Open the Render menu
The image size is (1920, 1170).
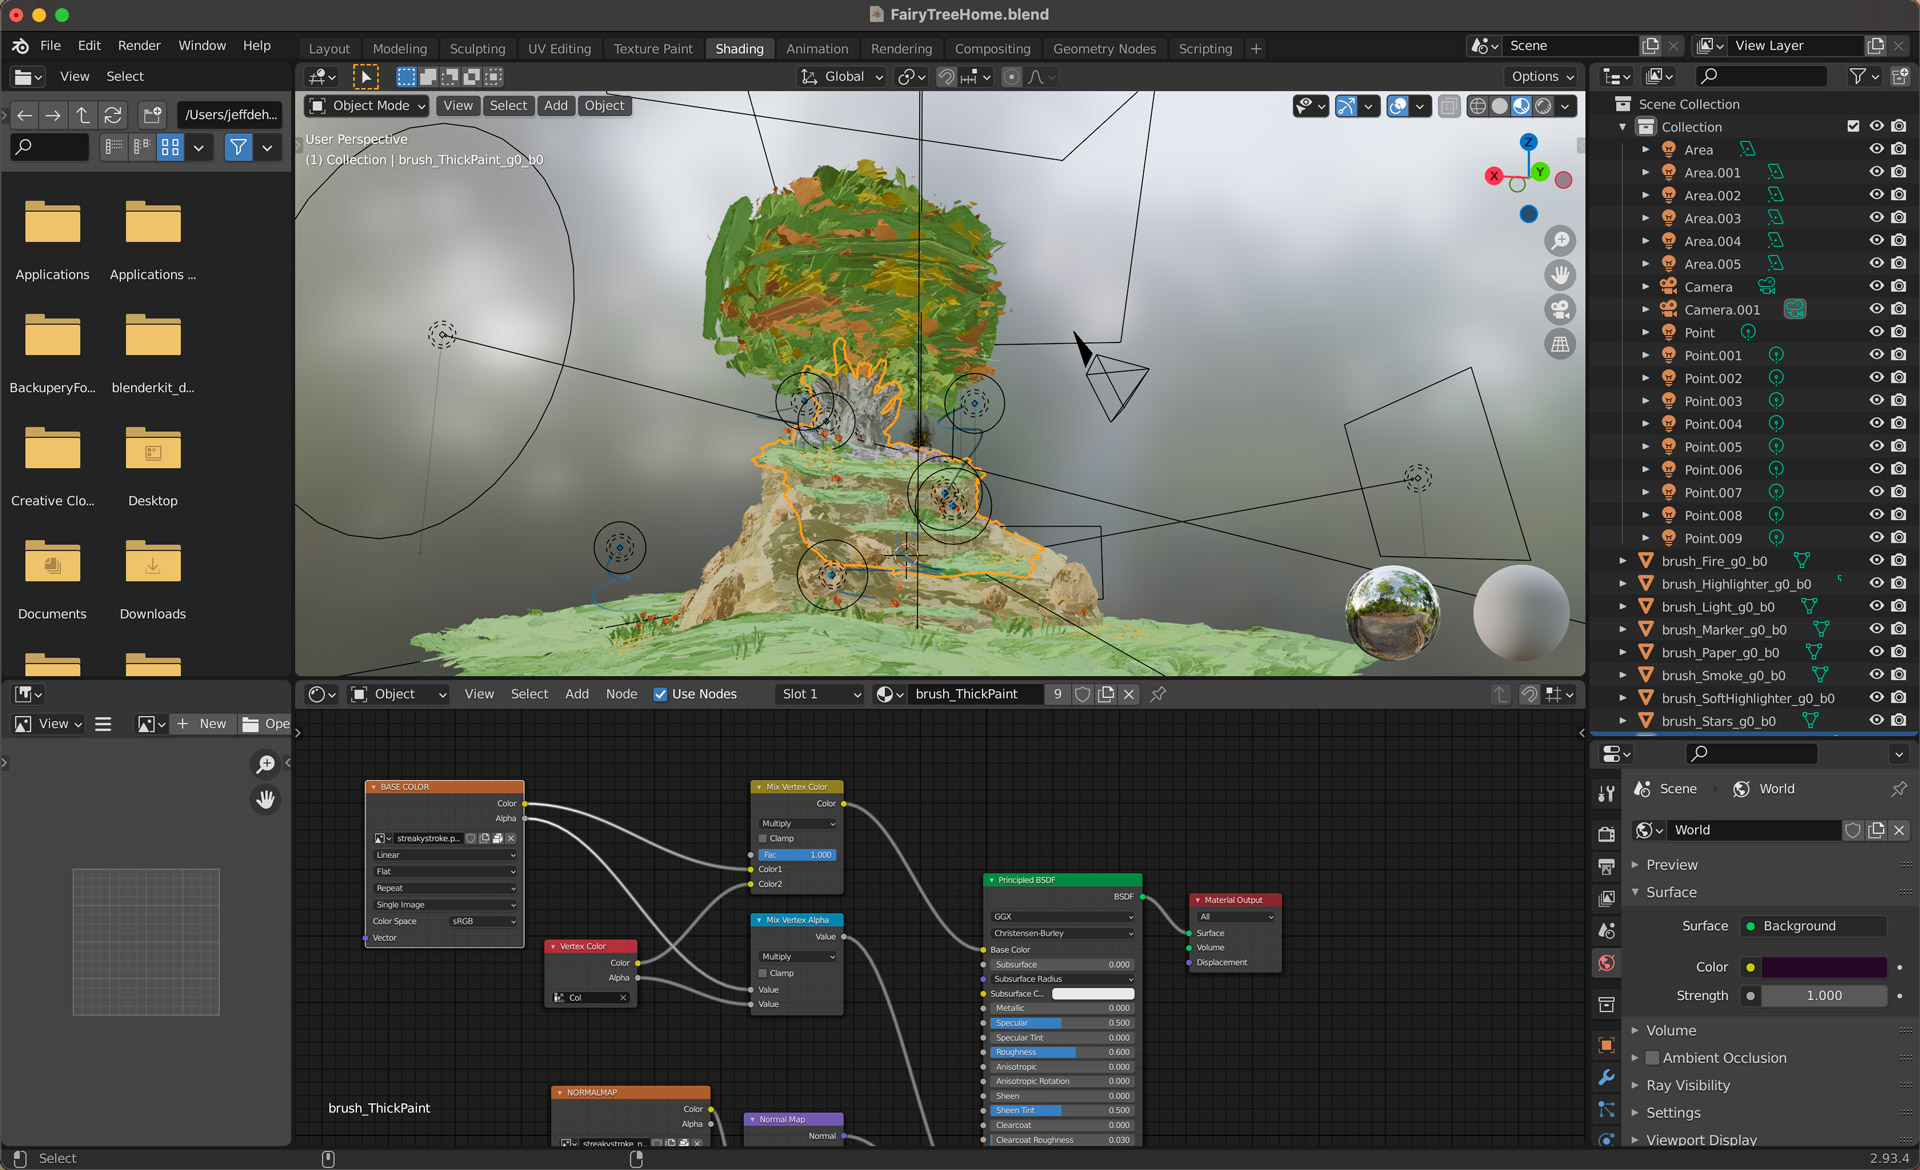click(x=139, y=45)
